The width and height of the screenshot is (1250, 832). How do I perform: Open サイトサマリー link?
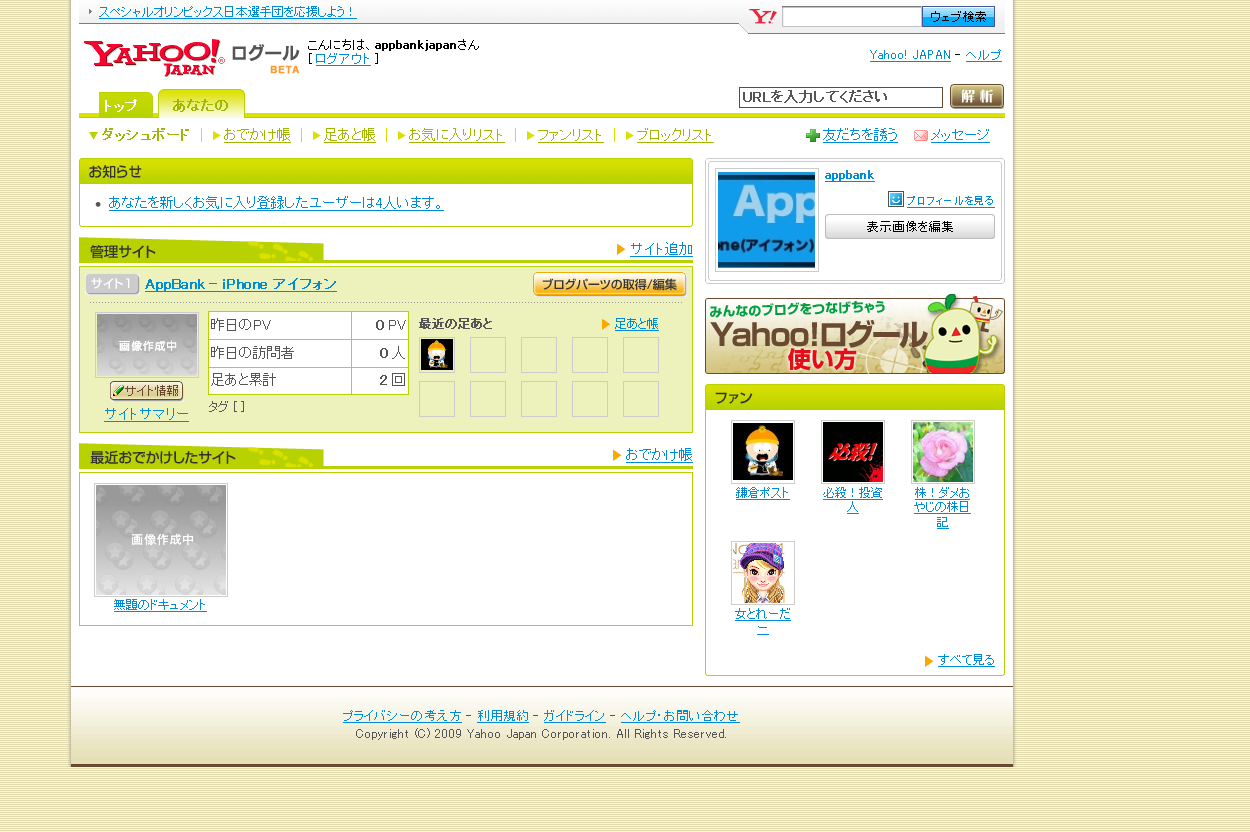click(x=147, y=414)
